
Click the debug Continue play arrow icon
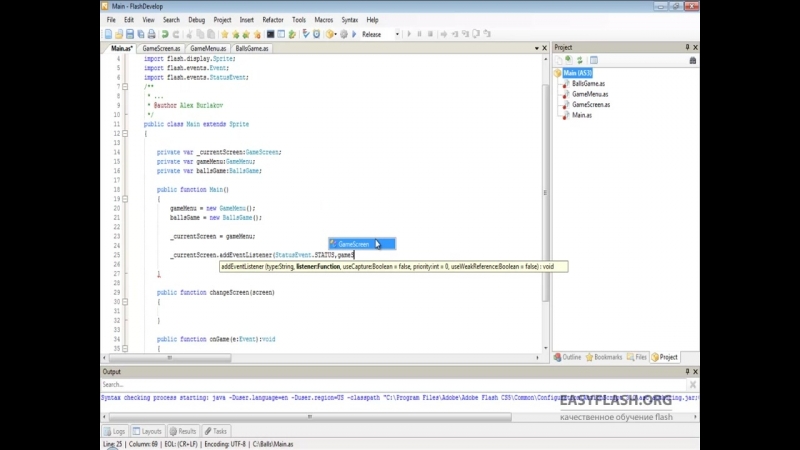pos(409,34)
